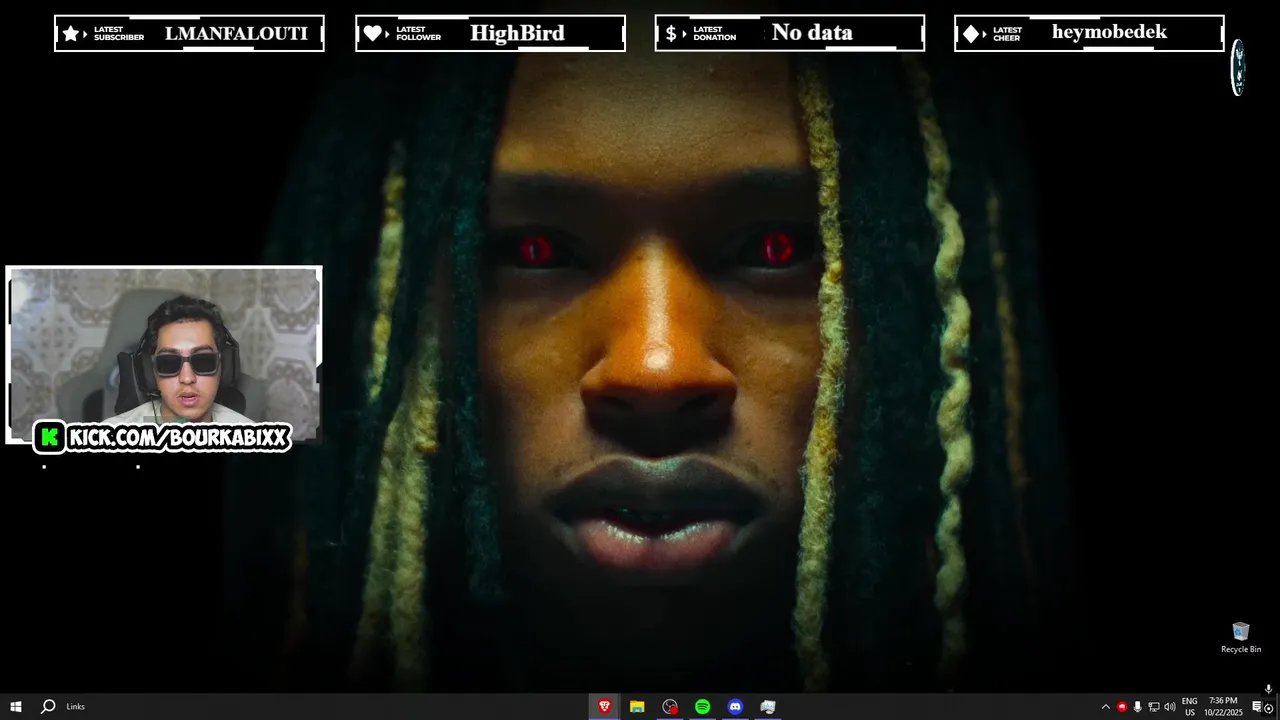Click the Latest Subscriber star icon
1280x720 pixels.
(71, 33)
